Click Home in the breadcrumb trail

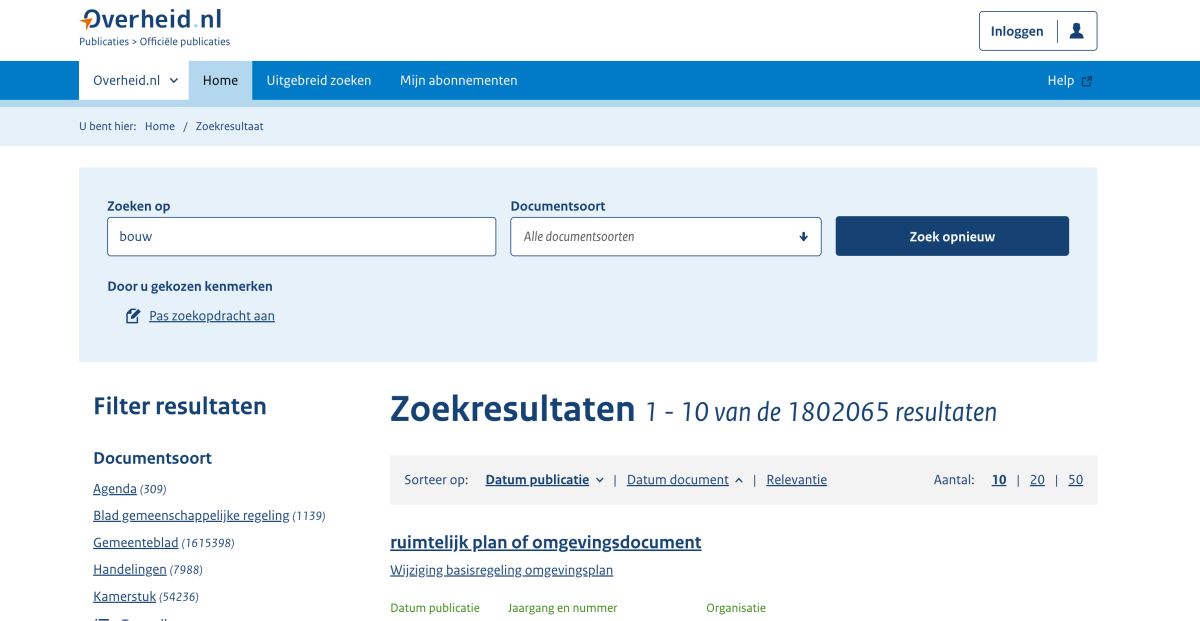[x=159, y=126]
